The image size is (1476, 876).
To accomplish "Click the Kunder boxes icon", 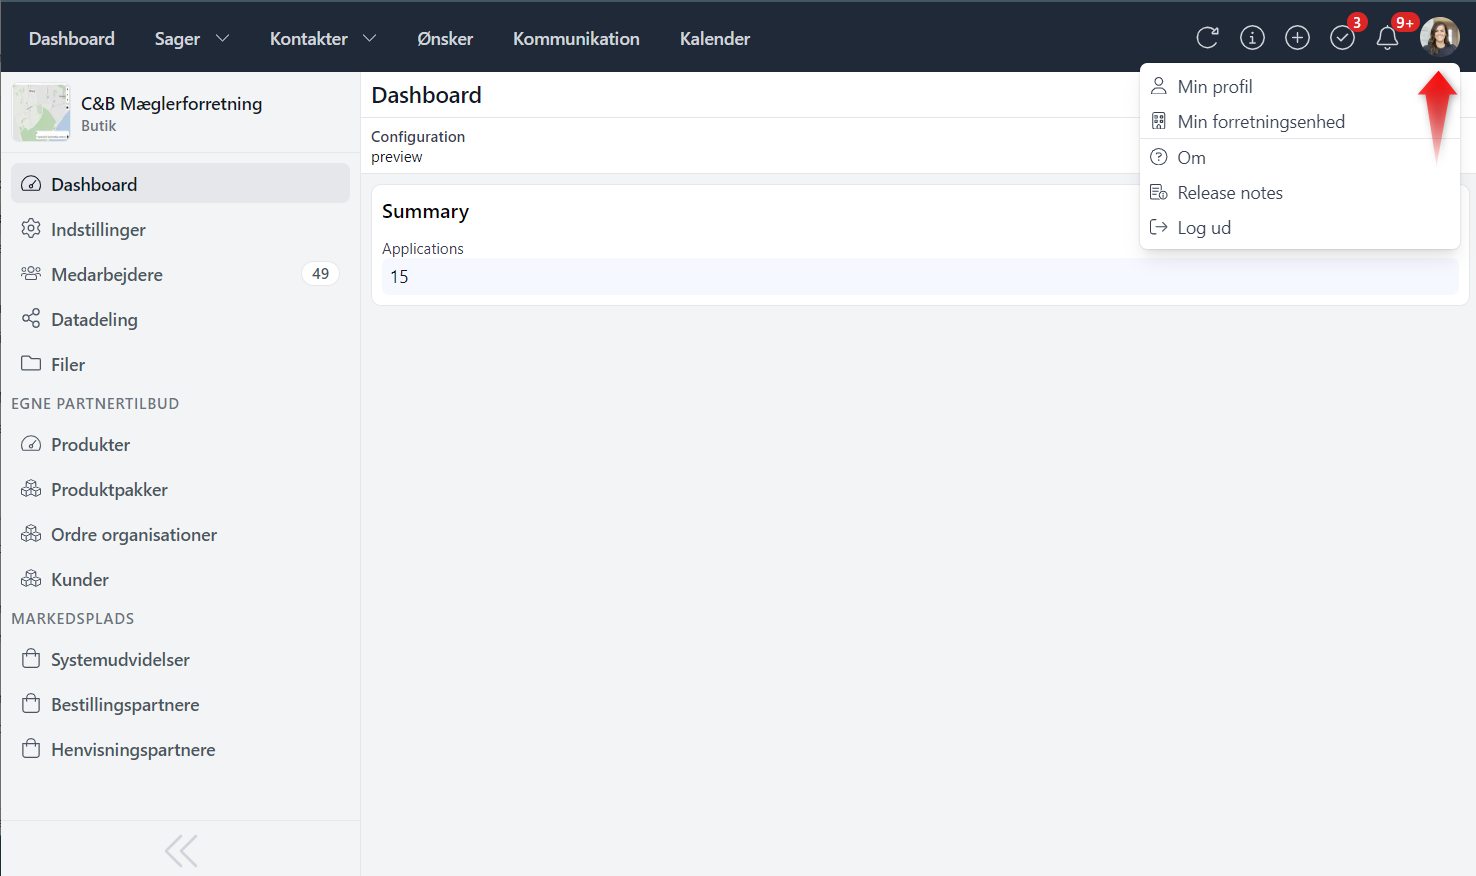I will point(31,579).
